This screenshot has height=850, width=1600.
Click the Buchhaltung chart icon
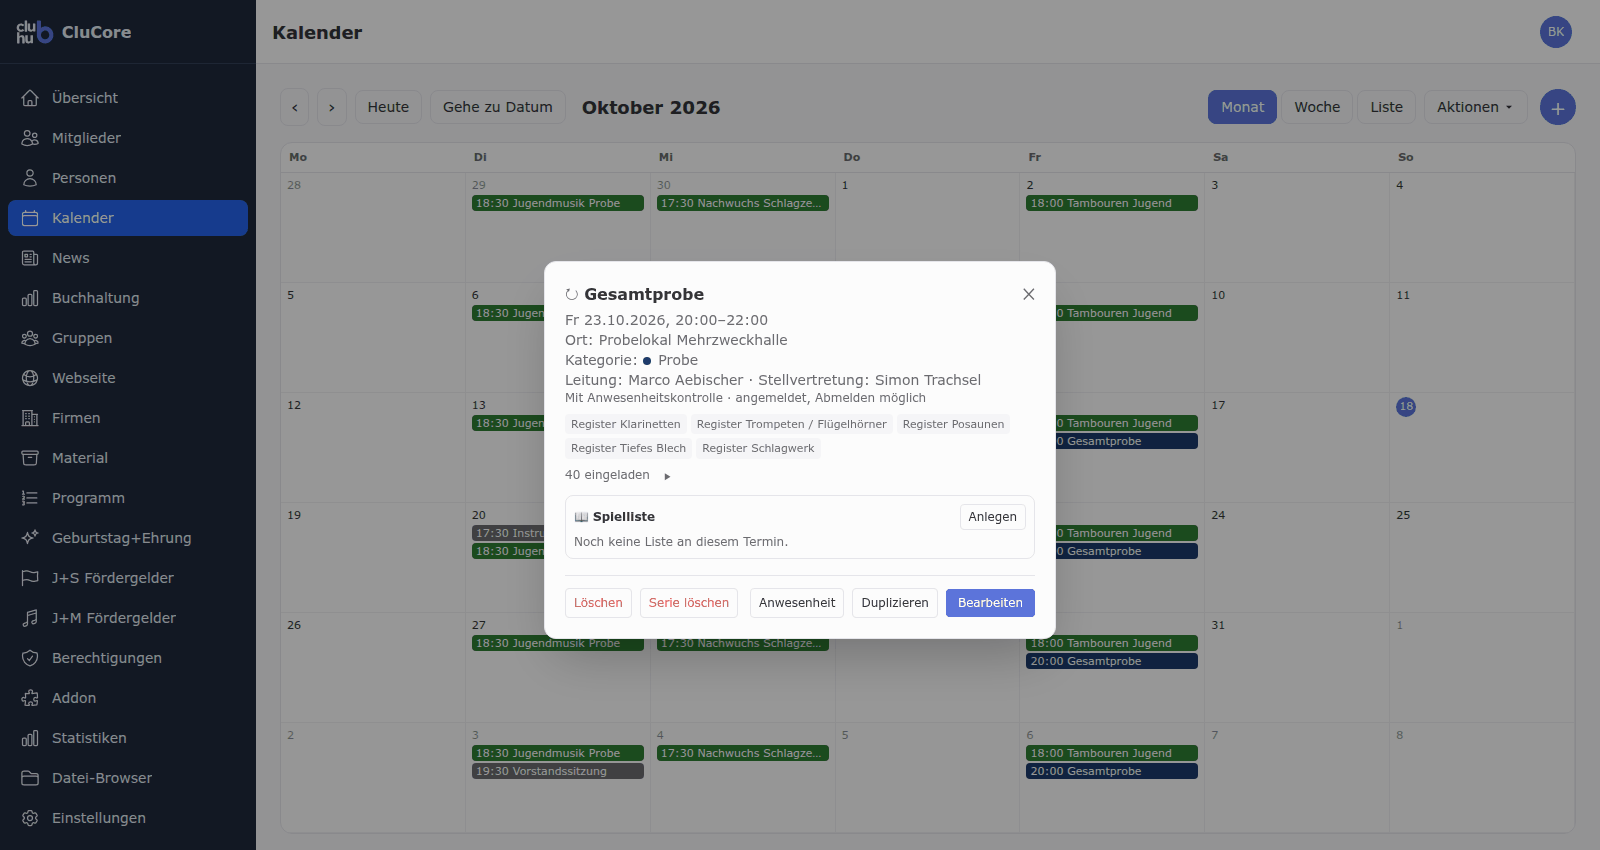tap(30, 298)
